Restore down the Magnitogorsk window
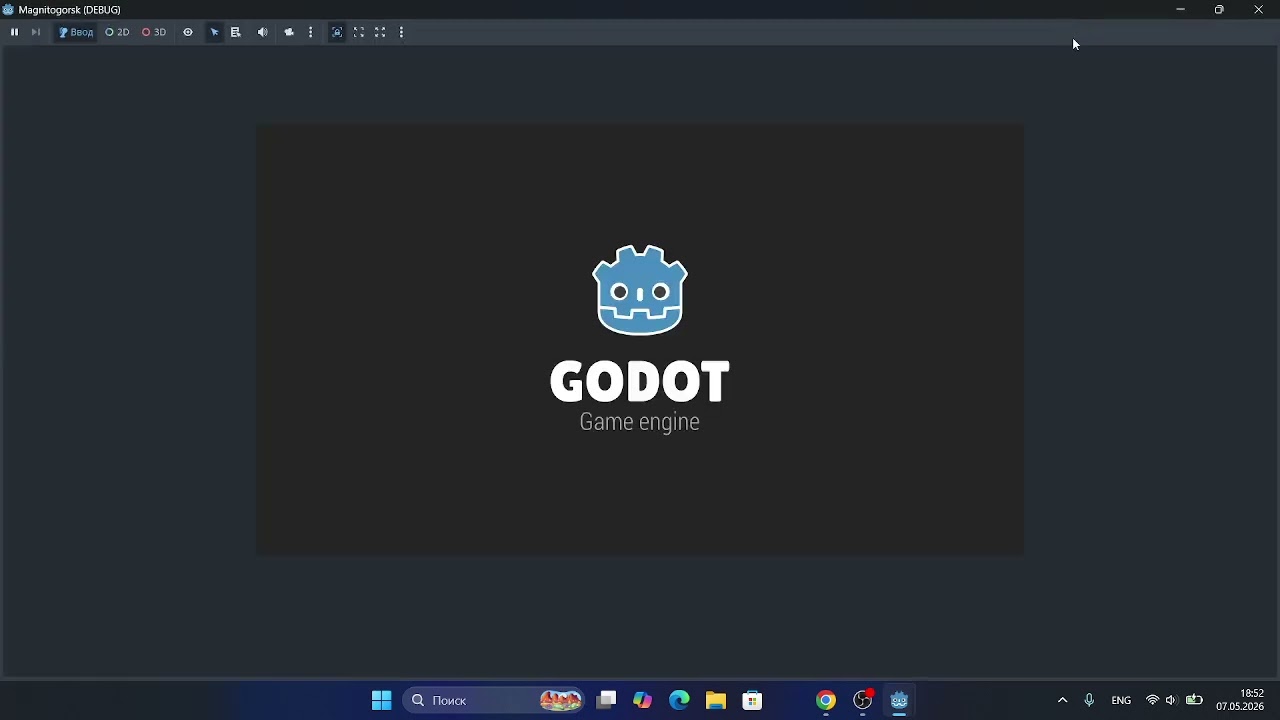The width and height of the screenshot is (1280, 720). (1219, 9)
